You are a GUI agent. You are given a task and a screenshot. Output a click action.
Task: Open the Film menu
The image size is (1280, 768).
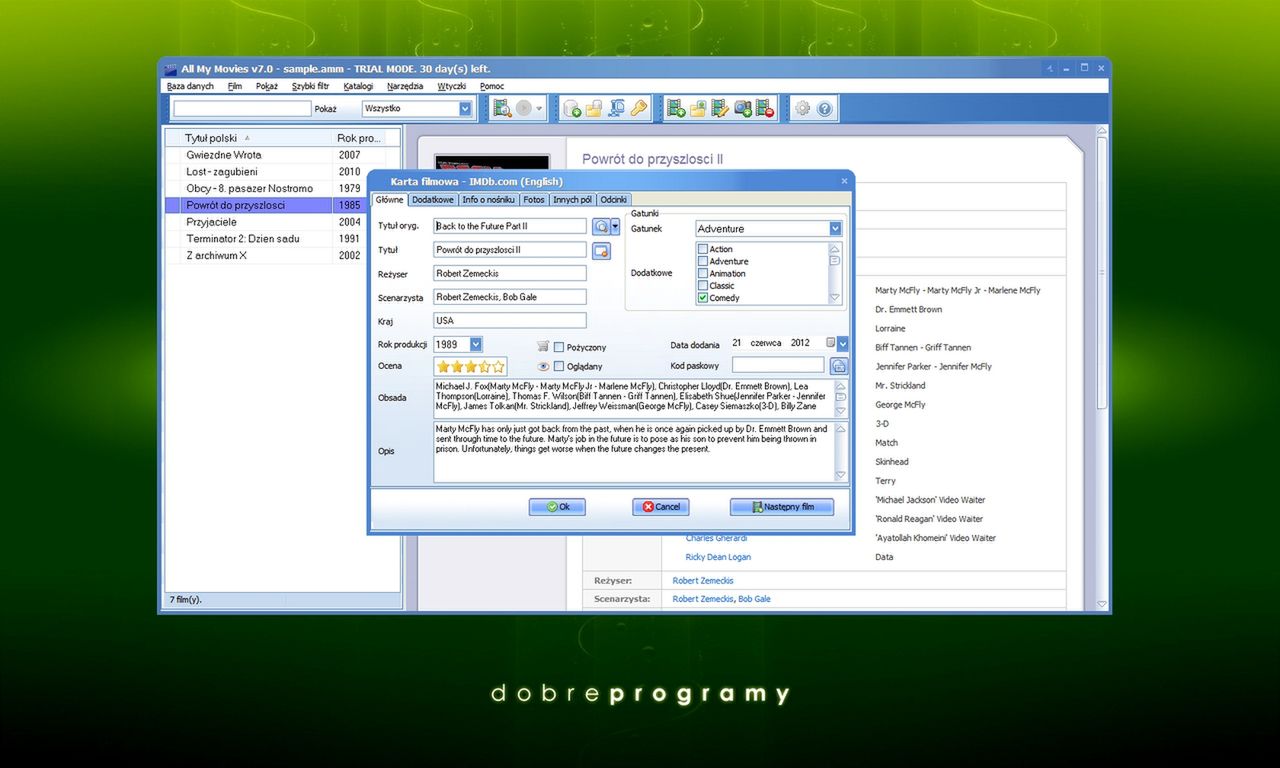[235, 86]
